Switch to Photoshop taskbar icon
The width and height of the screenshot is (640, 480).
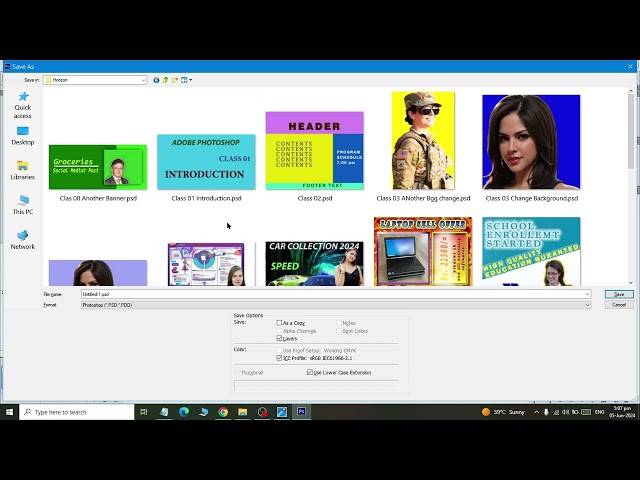[301, 411]
